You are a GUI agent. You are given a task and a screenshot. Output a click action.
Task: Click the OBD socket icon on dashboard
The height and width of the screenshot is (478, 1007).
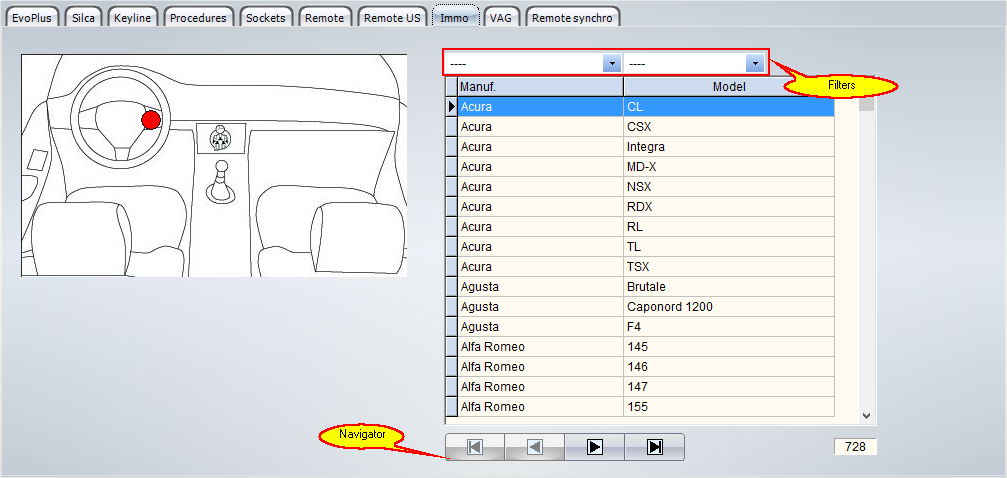click(220, 138)
